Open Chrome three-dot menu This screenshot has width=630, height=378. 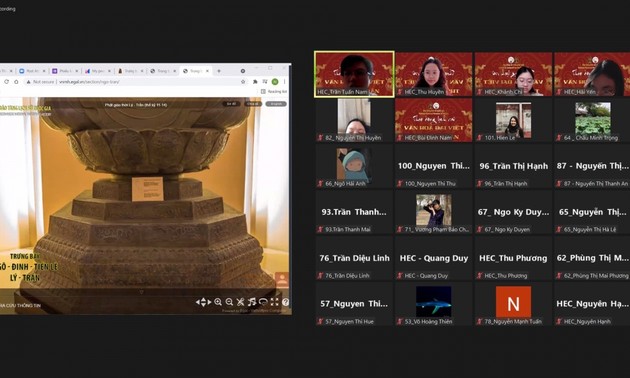coord(284,82)
